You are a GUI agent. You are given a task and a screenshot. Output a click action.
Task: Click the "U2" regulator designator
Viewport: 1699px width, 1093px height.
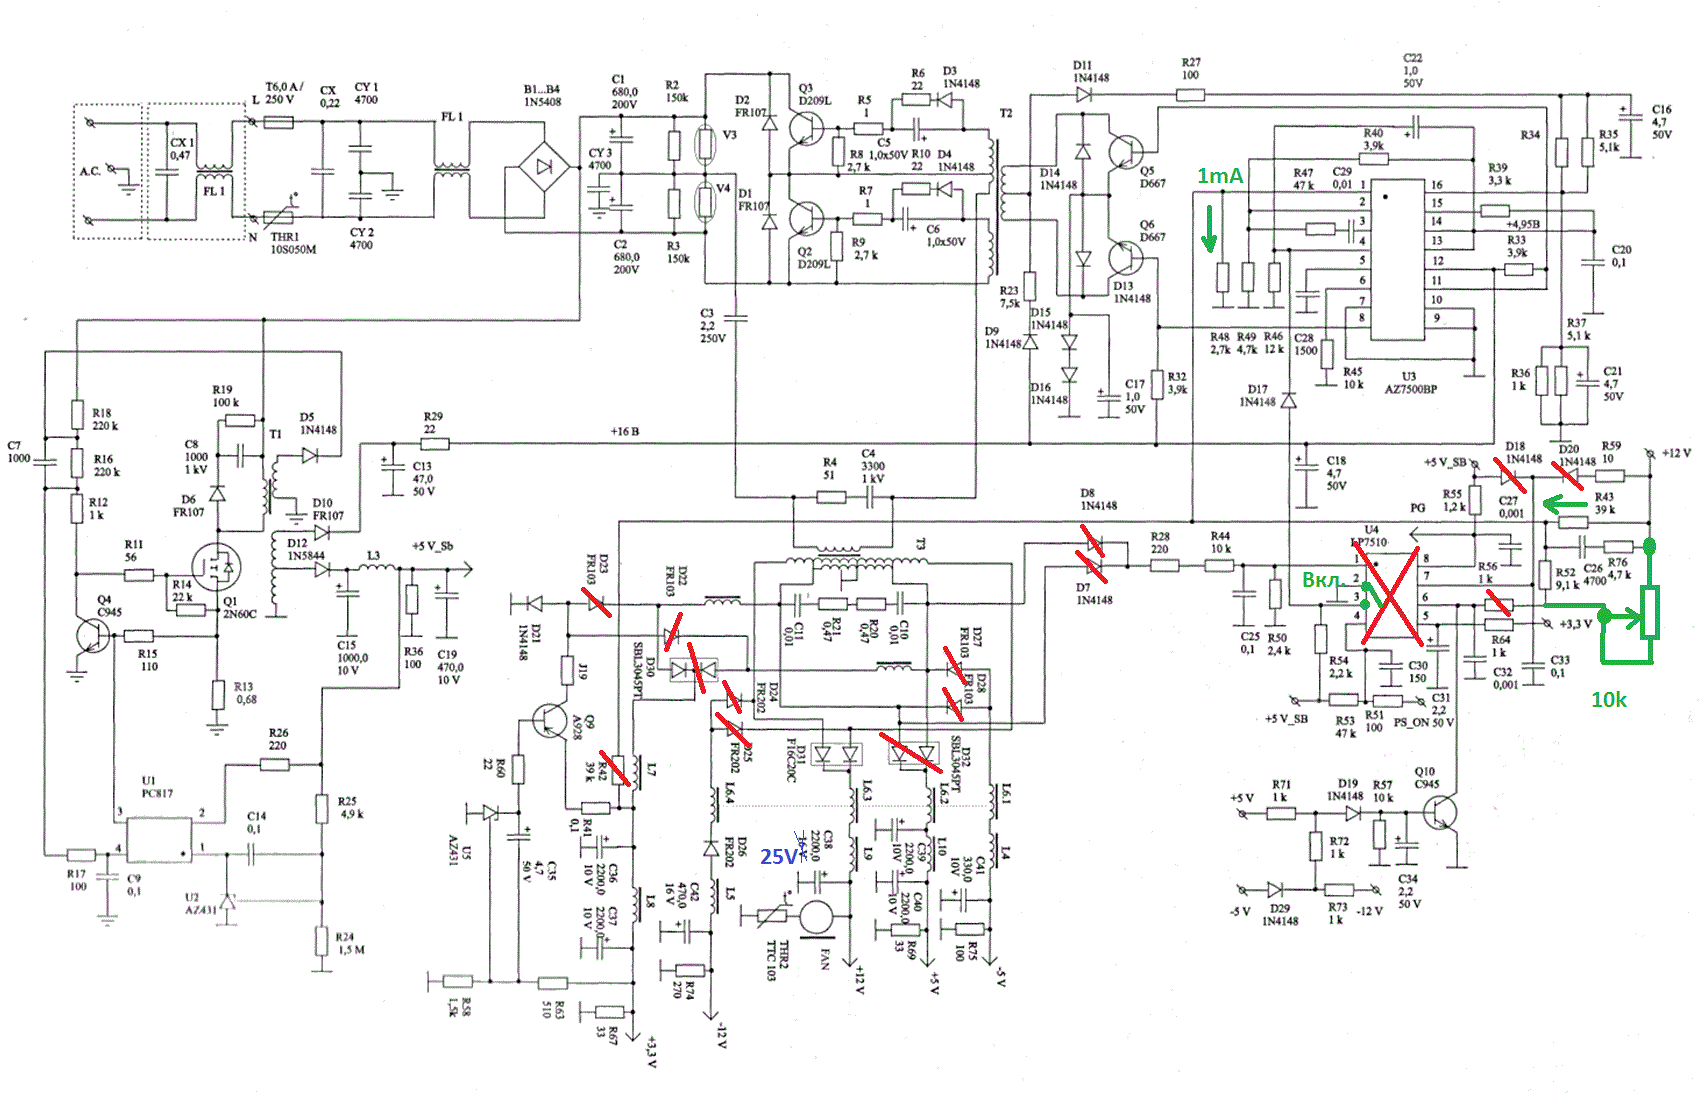tap(192, 897)
